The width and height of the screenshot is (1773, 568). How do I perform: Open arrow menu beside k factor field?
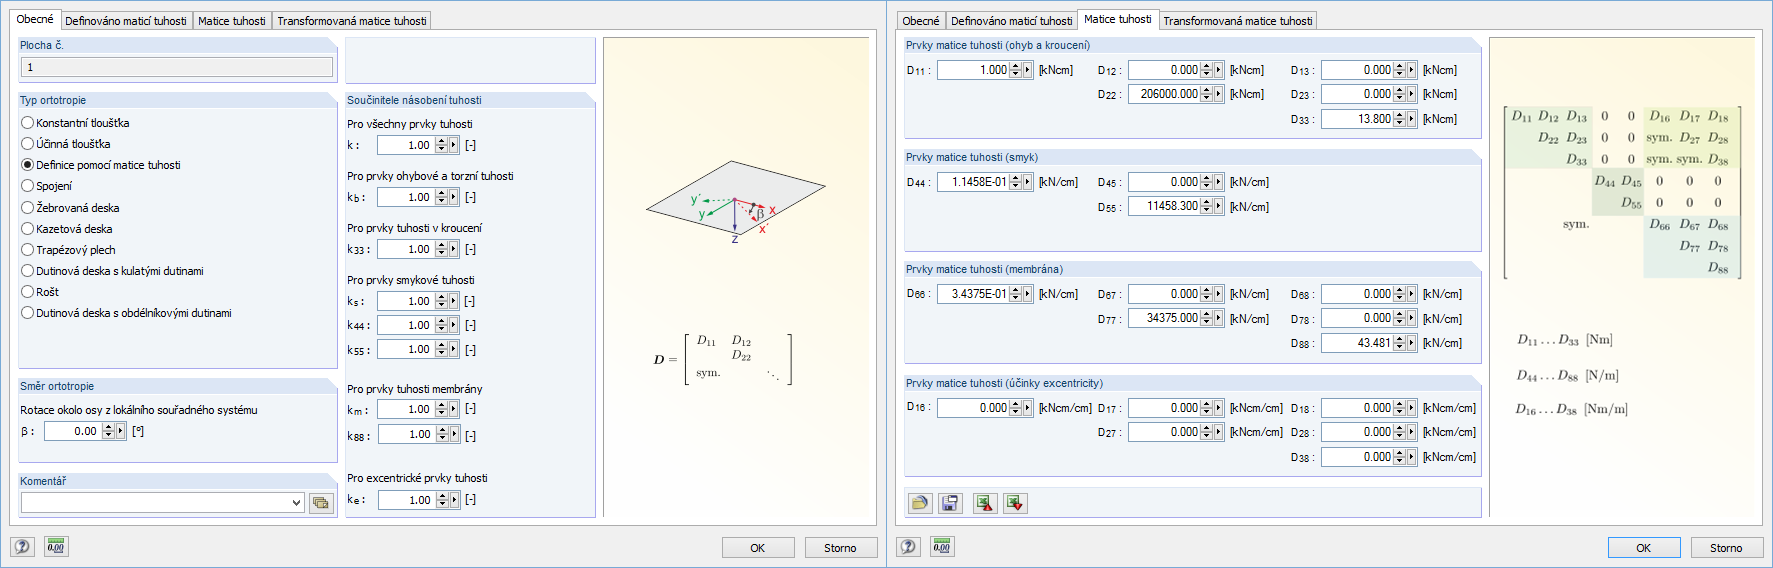pyautogui.click(x=454, y=145)
